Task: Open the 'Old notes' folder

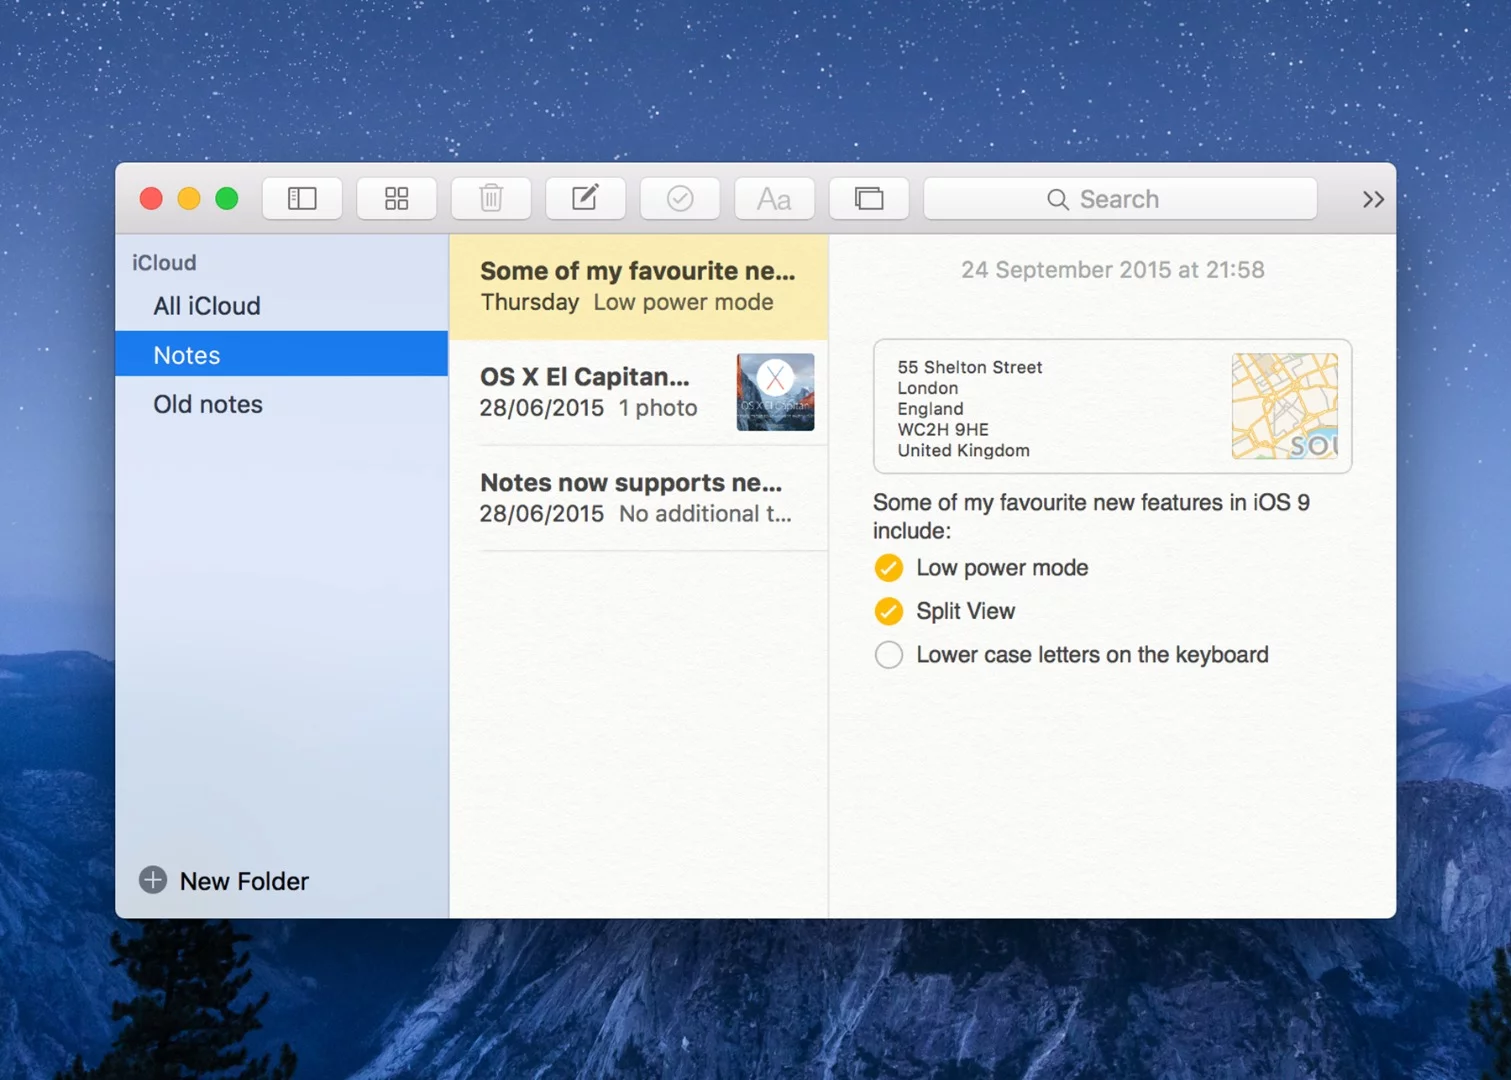Action: coord(207,404)
